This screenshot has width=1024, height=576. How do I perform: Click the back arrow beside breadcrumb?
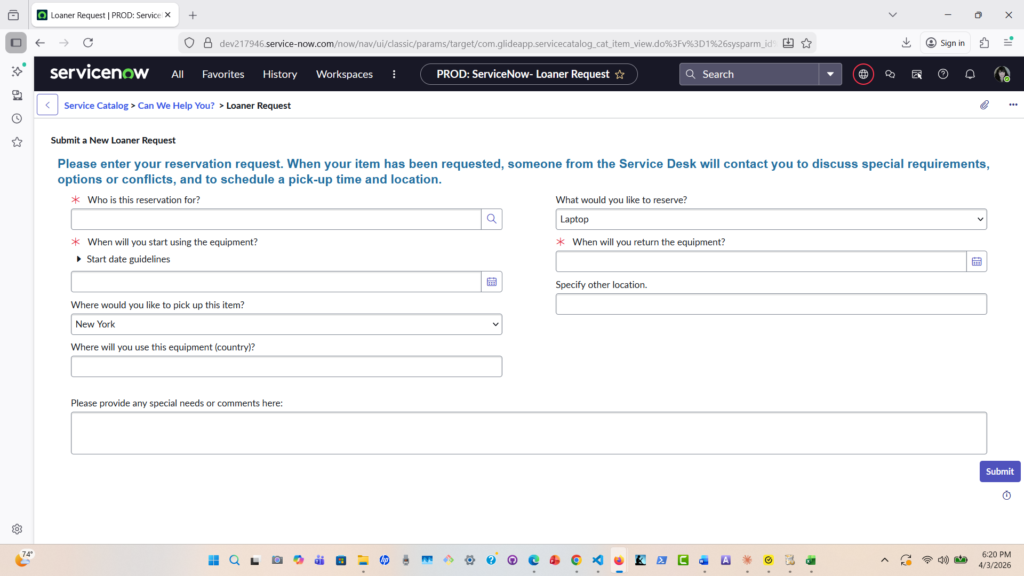pos(47,105)
